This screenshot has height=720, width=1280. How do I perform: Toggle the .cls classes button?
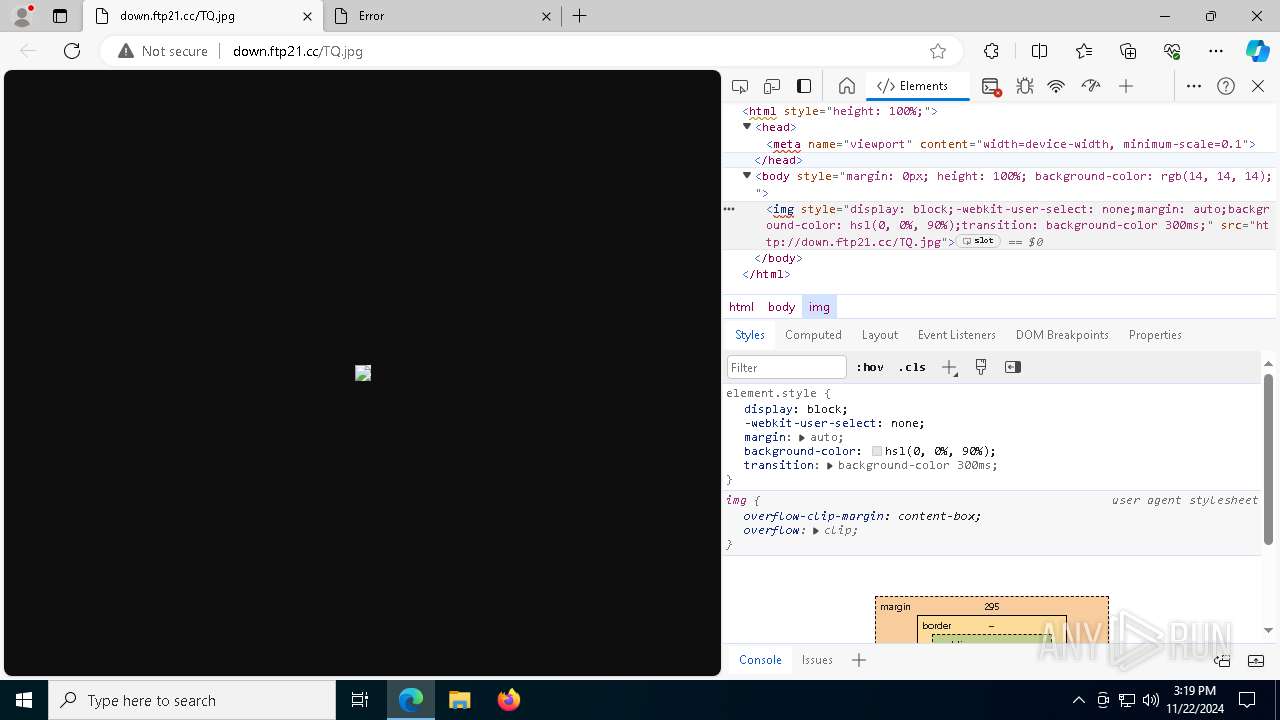pyautogui.click(x=912, y=367)
